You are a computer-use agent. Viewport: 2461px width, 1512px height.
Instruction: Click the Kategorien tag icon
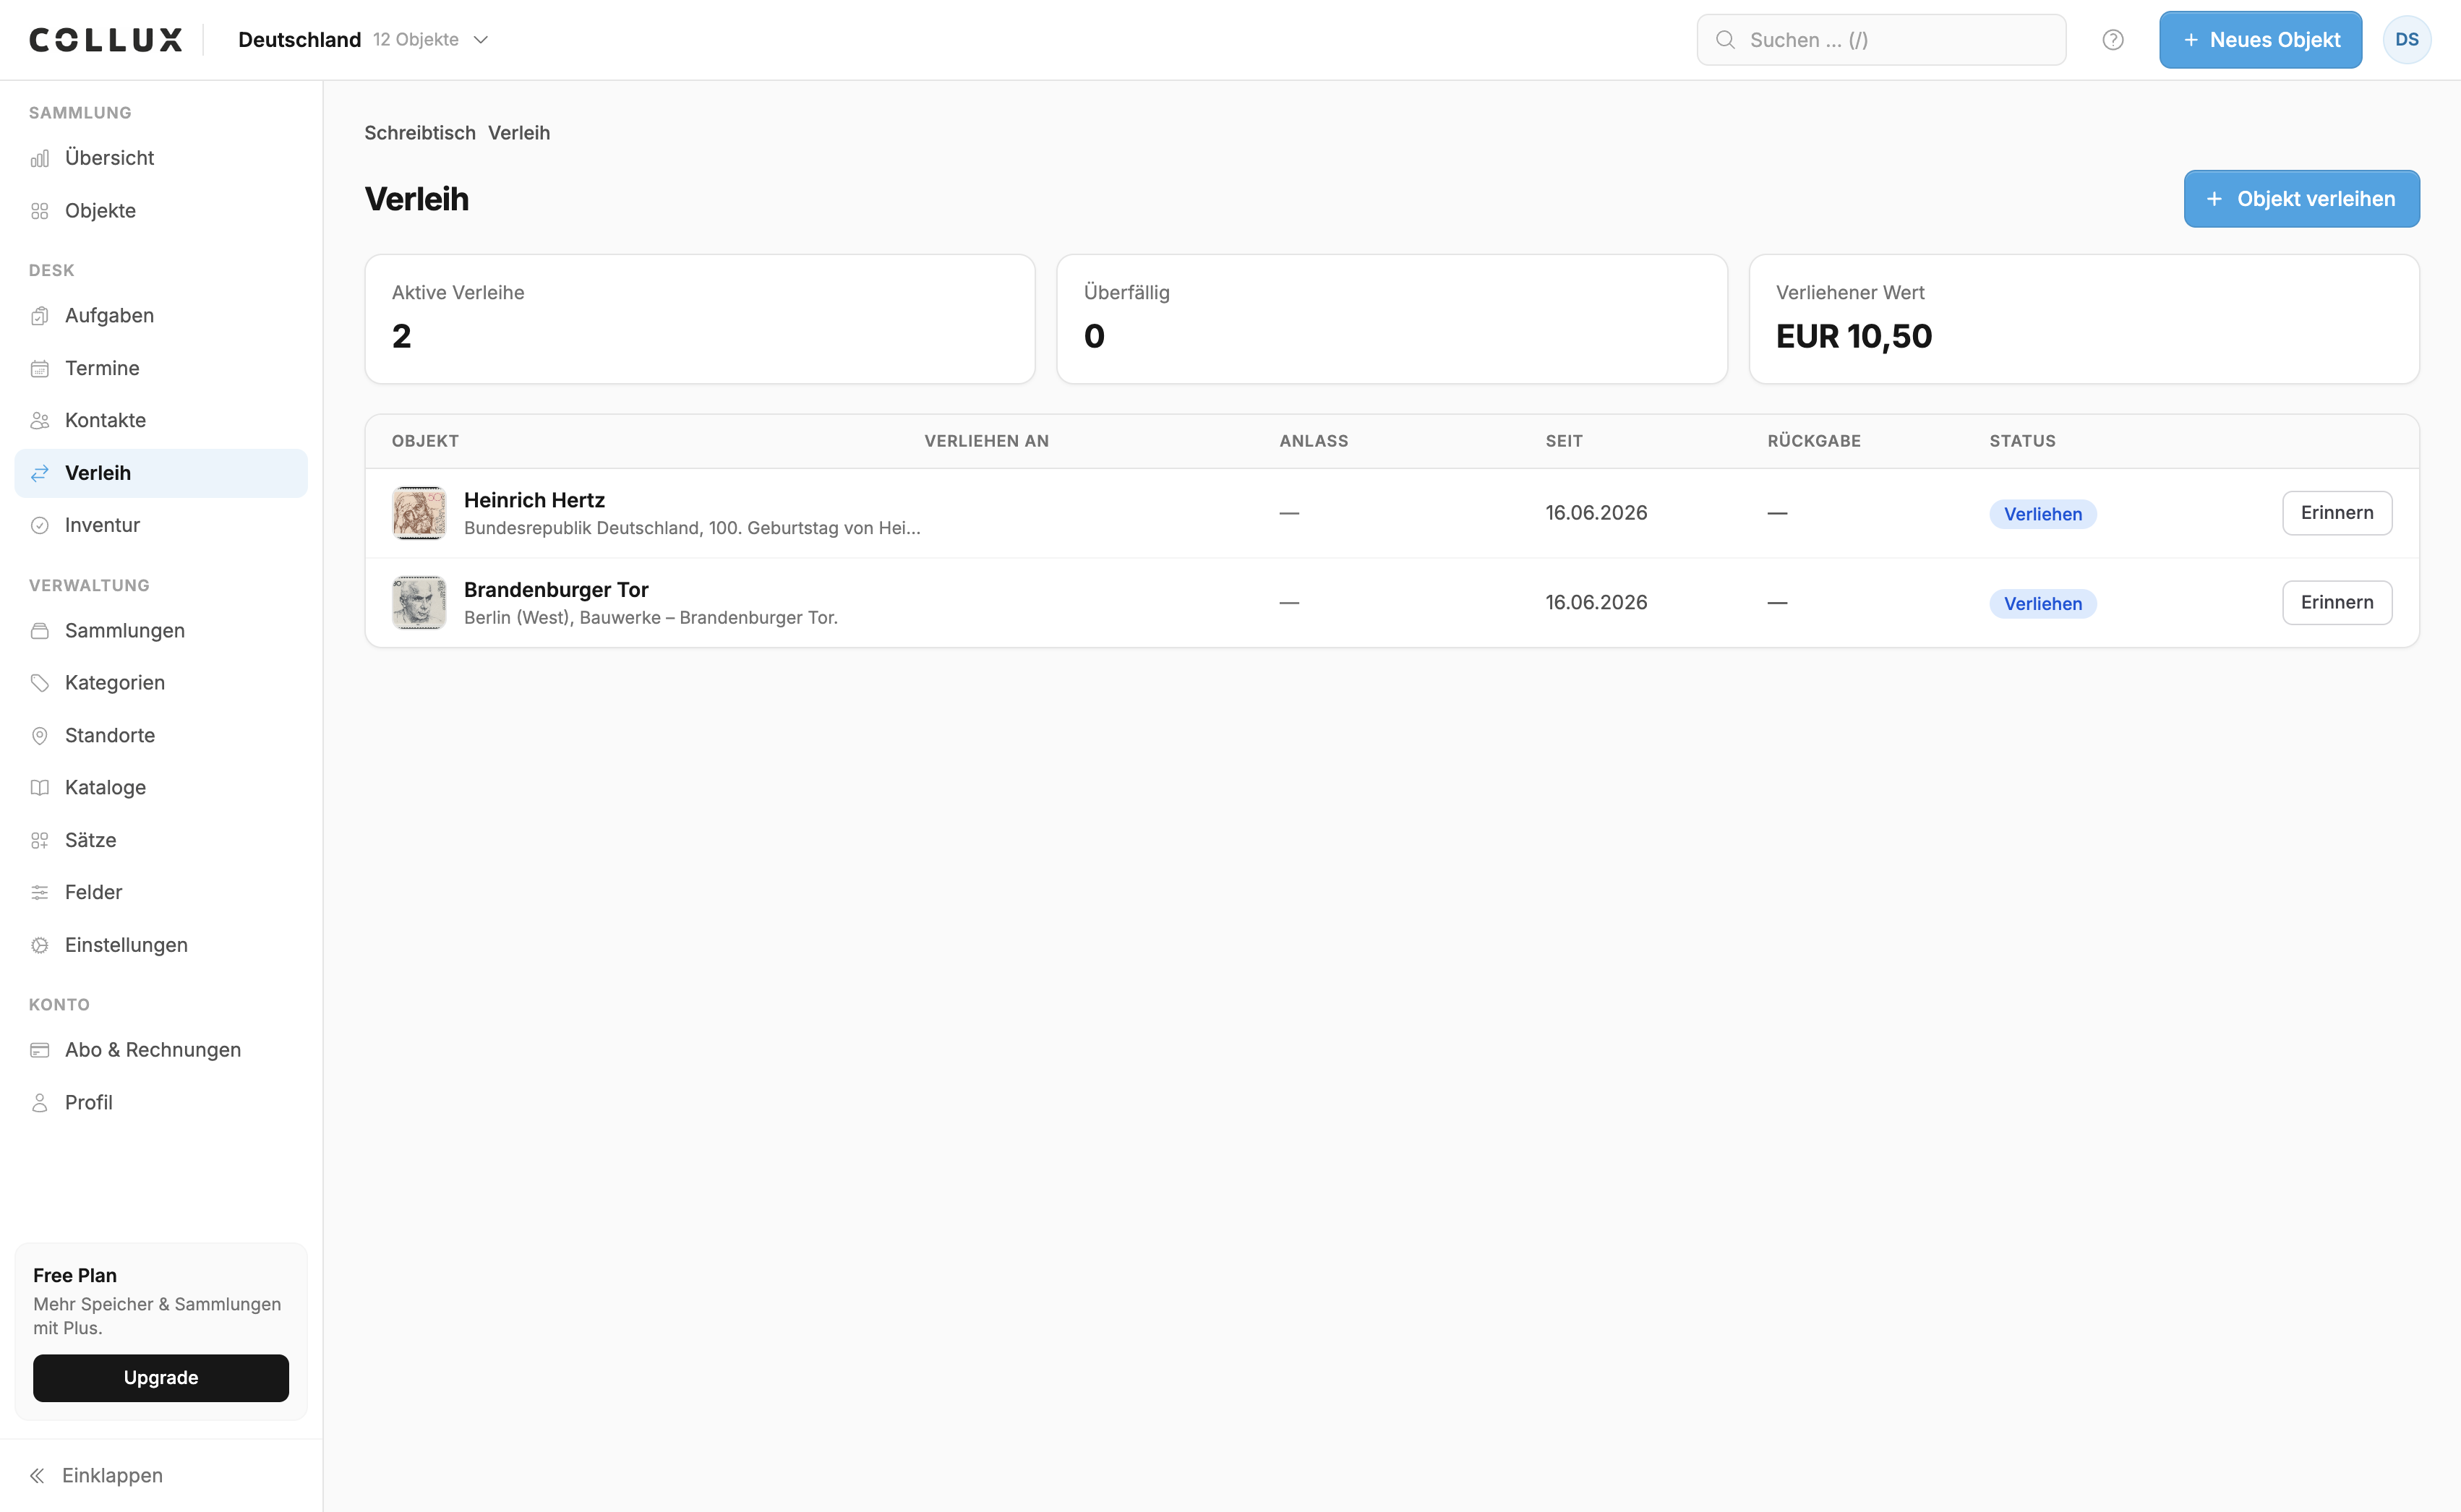tap(40, 682)
